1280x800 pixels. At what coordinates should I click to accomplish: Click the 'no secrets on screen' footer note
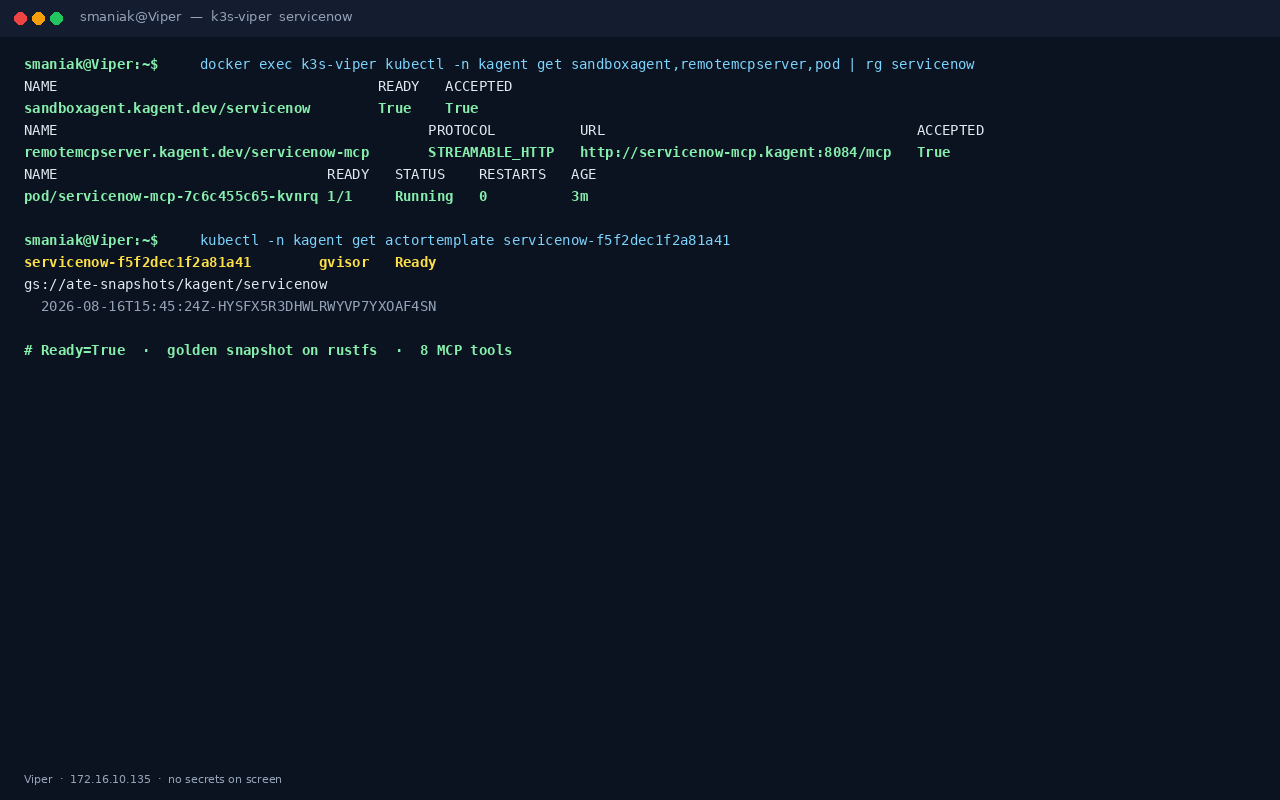click(x=225, y=779)
